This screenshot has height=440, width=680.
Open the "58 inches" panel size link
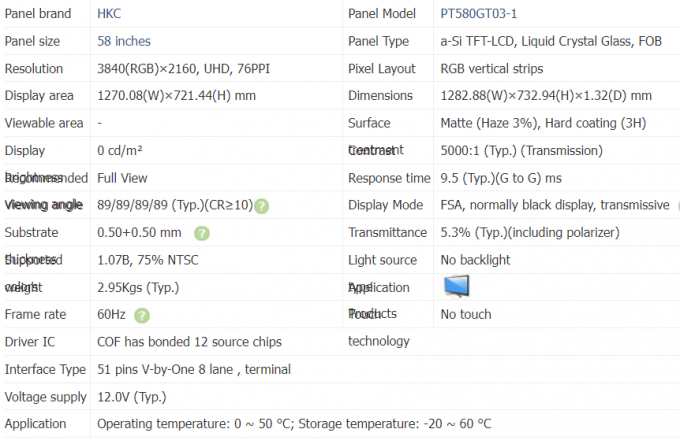(x=124, y=41)
